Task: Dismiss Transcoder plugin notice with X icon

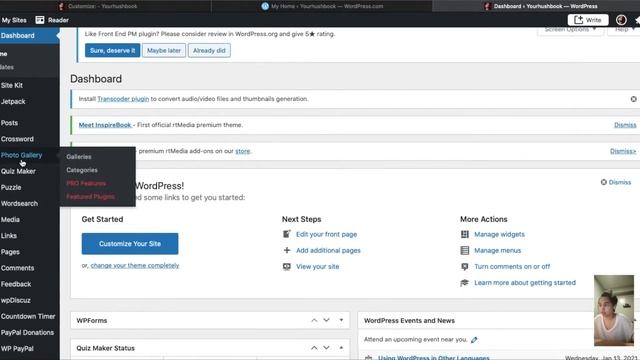Action: pos(633,99)
